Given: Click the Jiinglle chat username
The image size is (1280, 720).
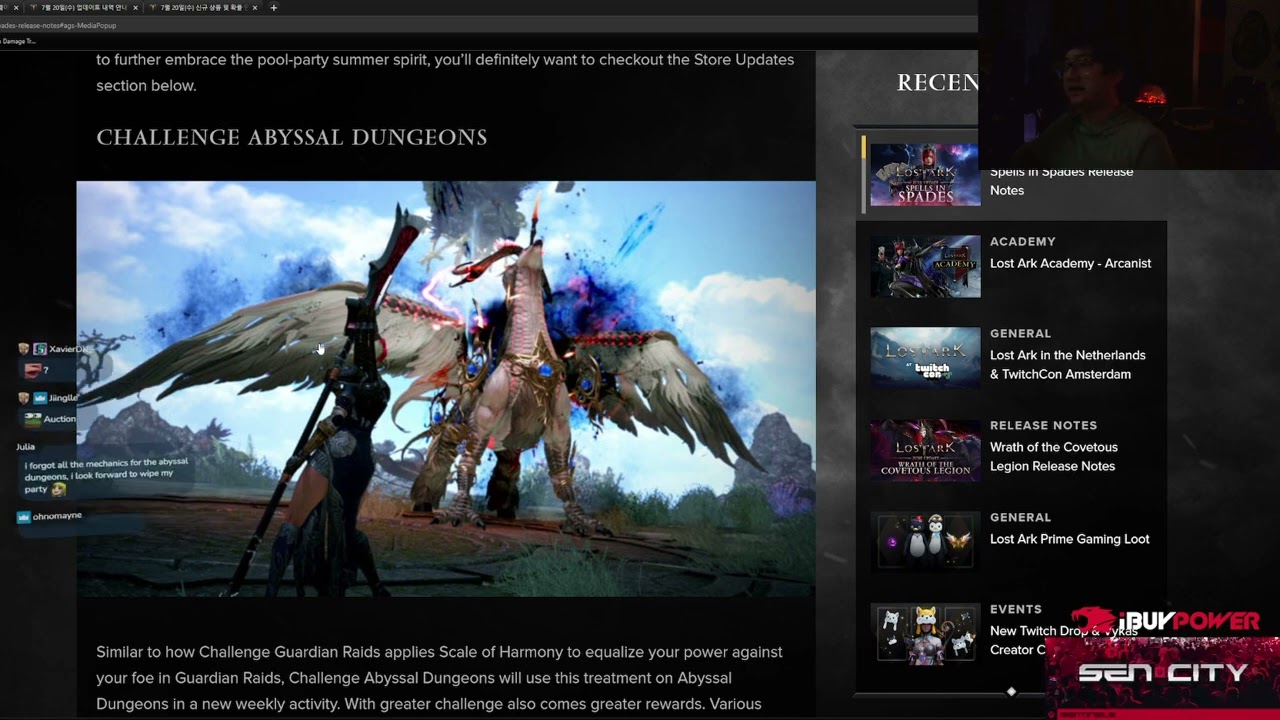Looking at the screenshot, I should tap(63, 398).
